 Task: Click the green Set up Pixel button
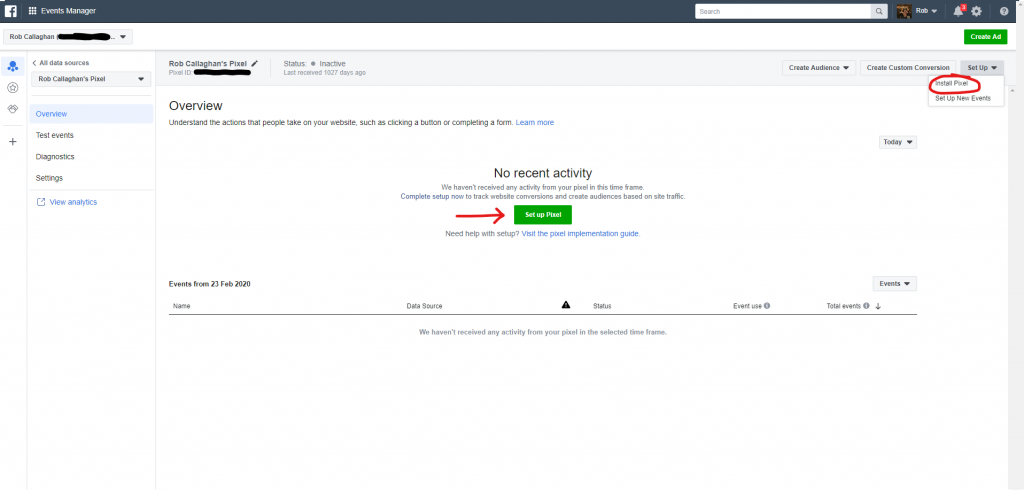[543, 214]
